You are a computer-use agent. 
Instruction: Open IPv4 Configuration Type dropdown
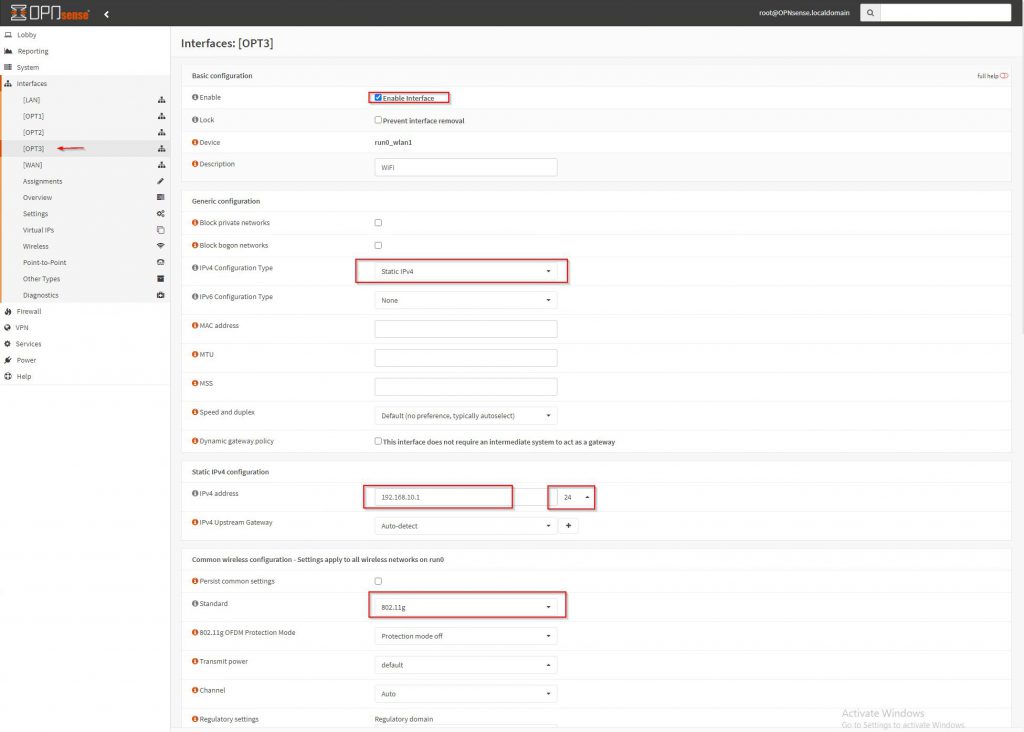click(465, 271)
